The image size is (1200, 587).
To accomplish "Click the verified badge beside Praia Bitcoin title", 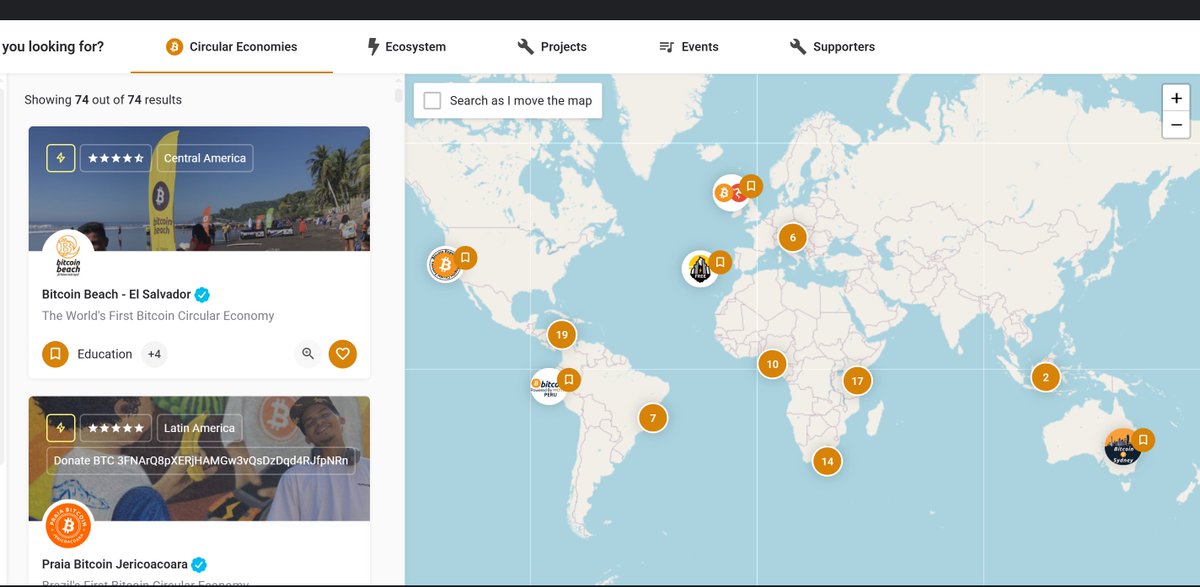I will (199, 564).
